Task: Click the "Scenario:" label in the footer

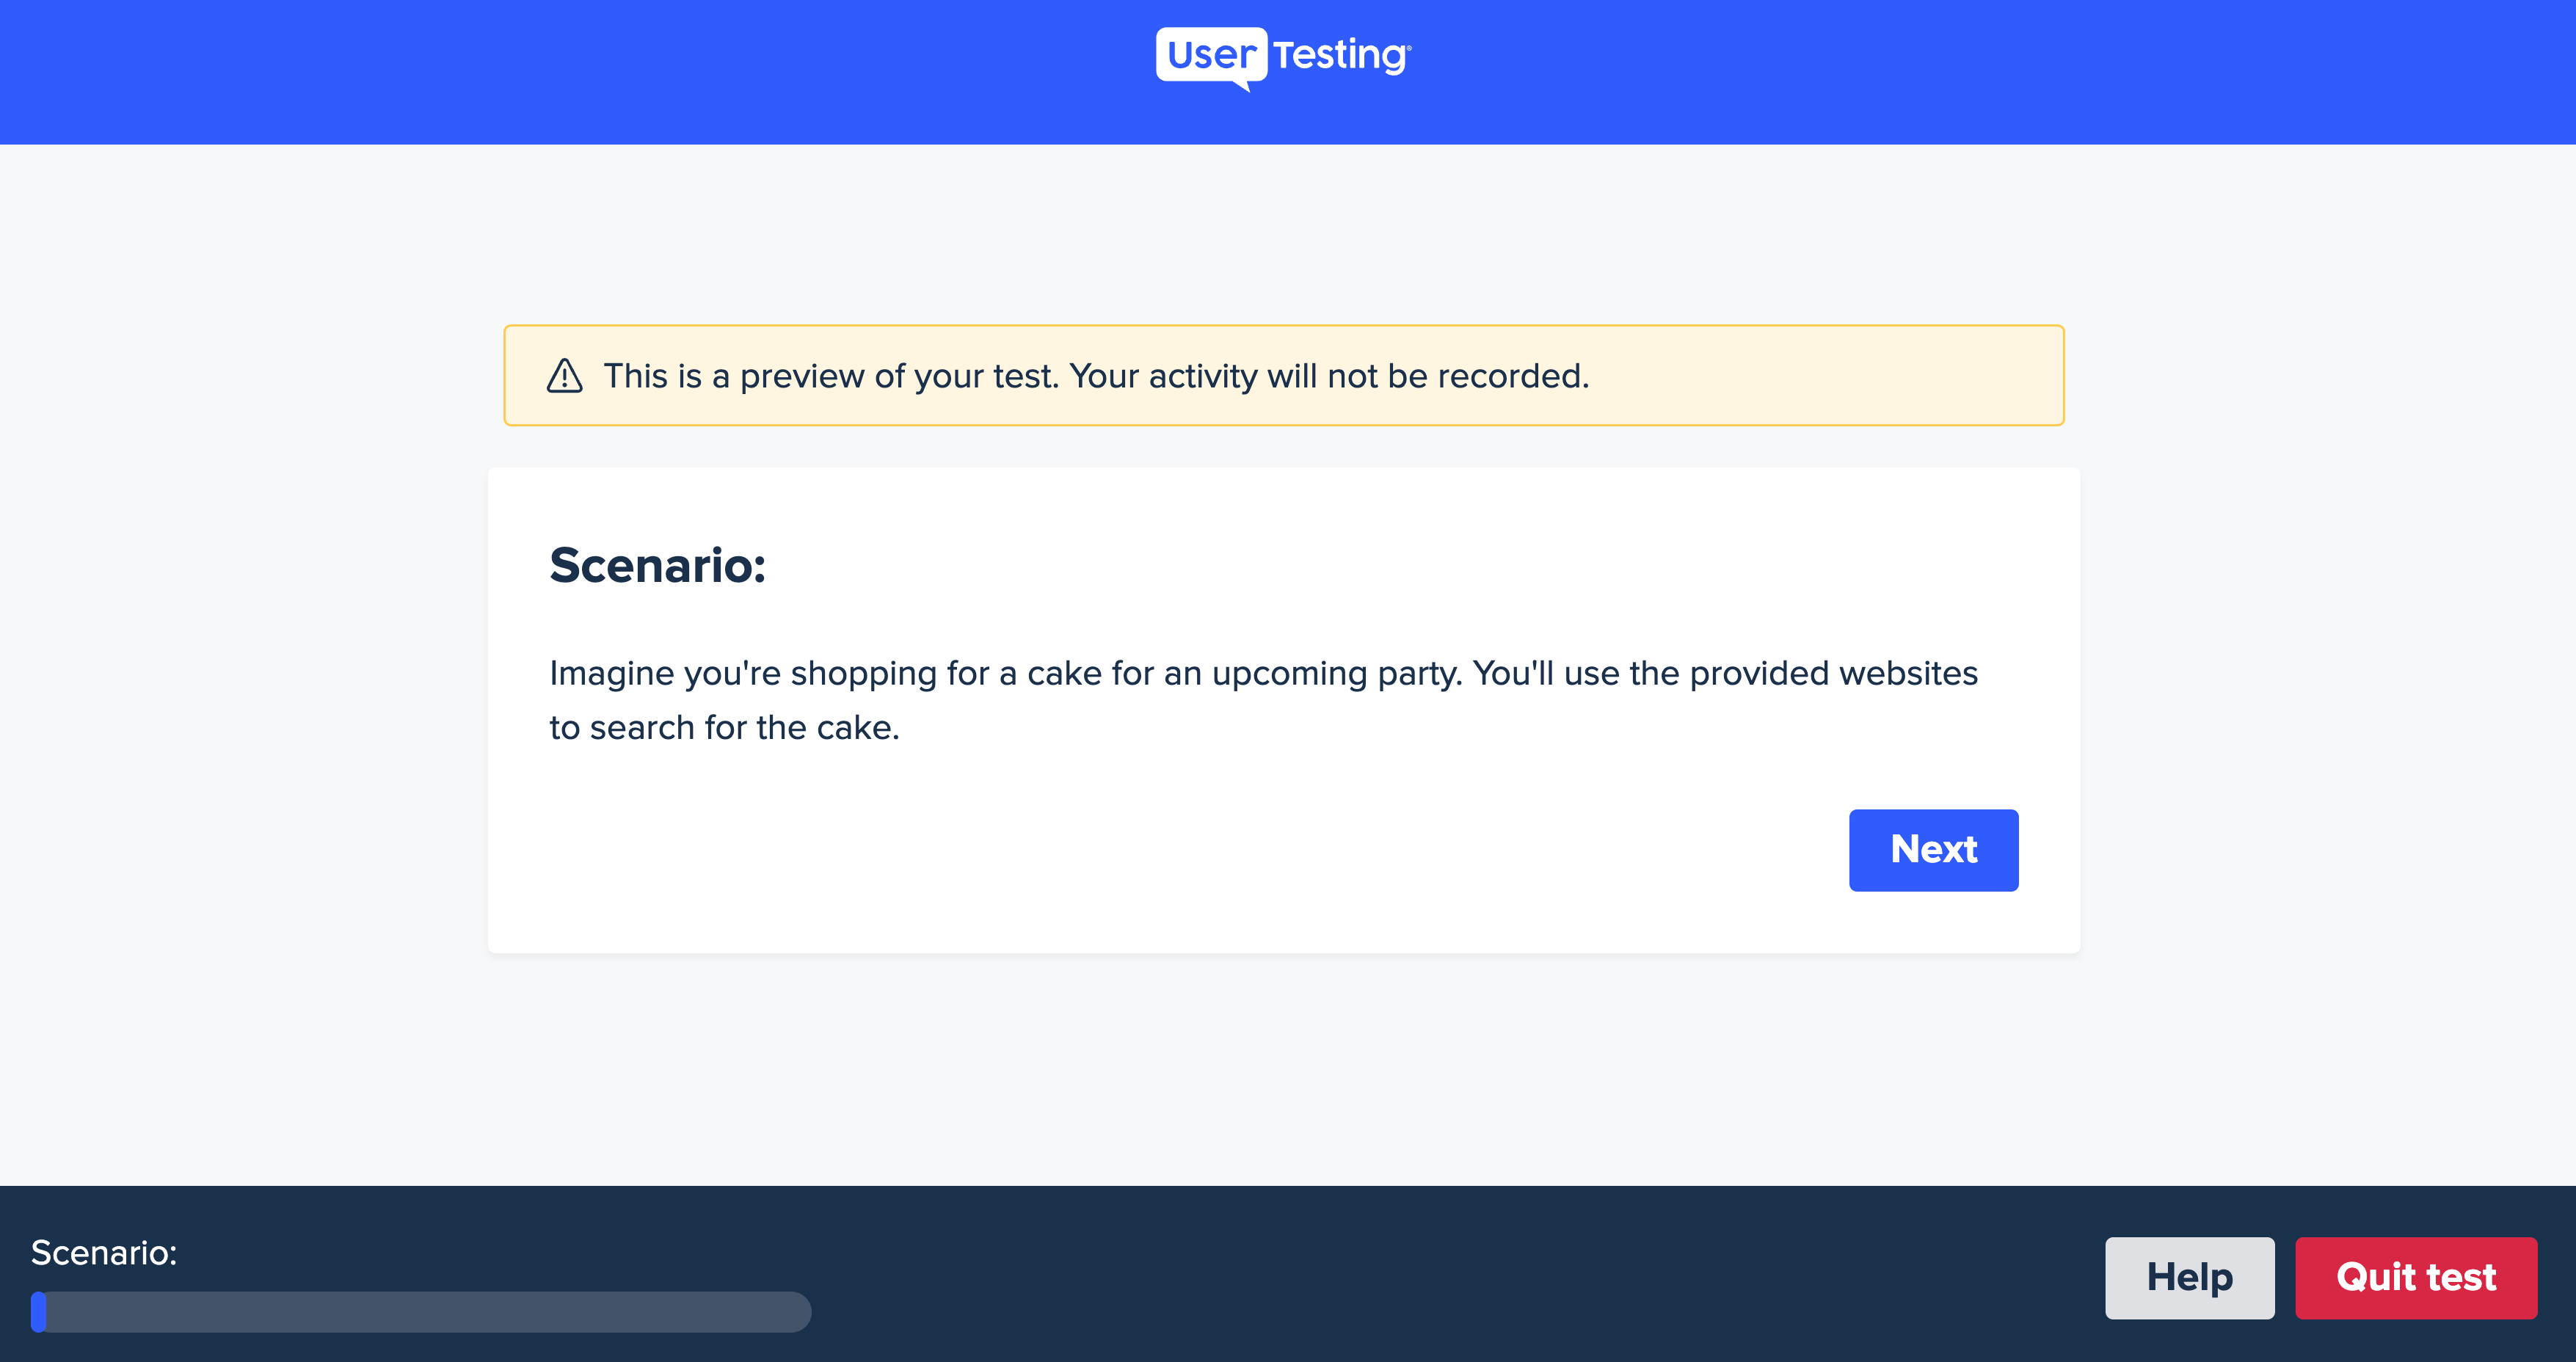Action: coord(104,1252)
